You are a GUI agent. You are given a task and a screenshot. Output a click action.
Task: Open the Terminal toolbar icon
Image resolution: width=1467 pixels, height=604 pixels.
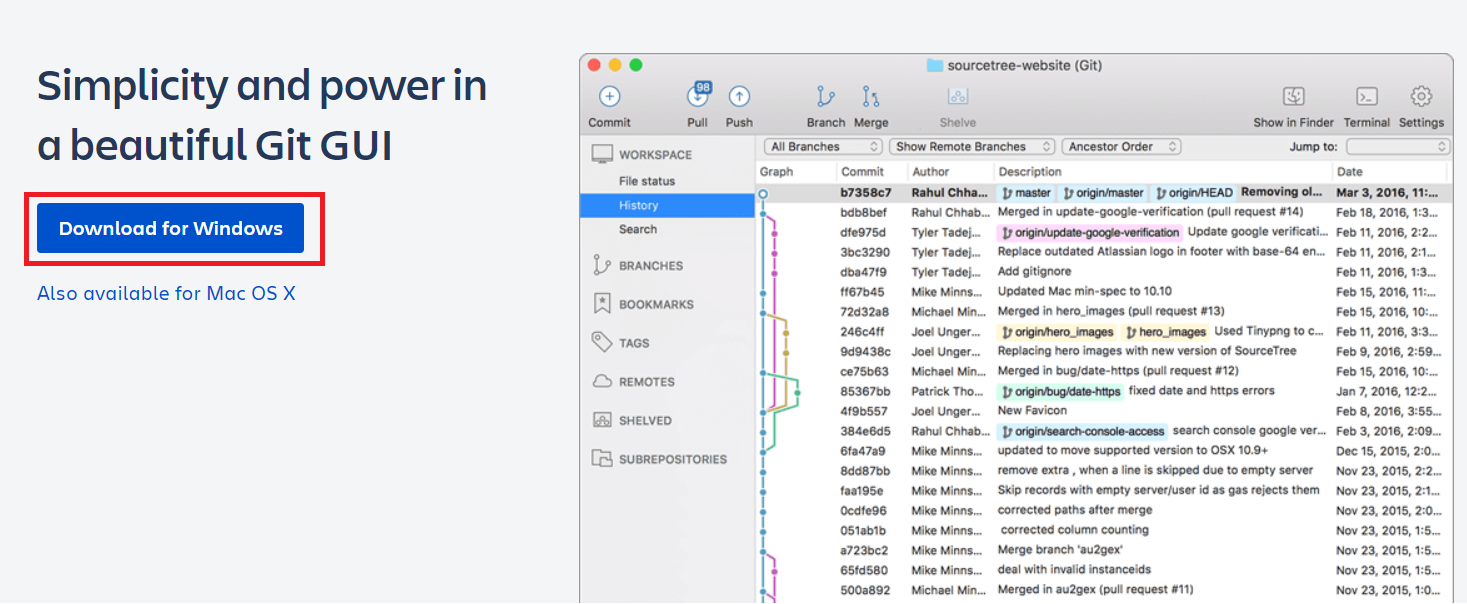pyautogui.click(x=1367, y=96)
